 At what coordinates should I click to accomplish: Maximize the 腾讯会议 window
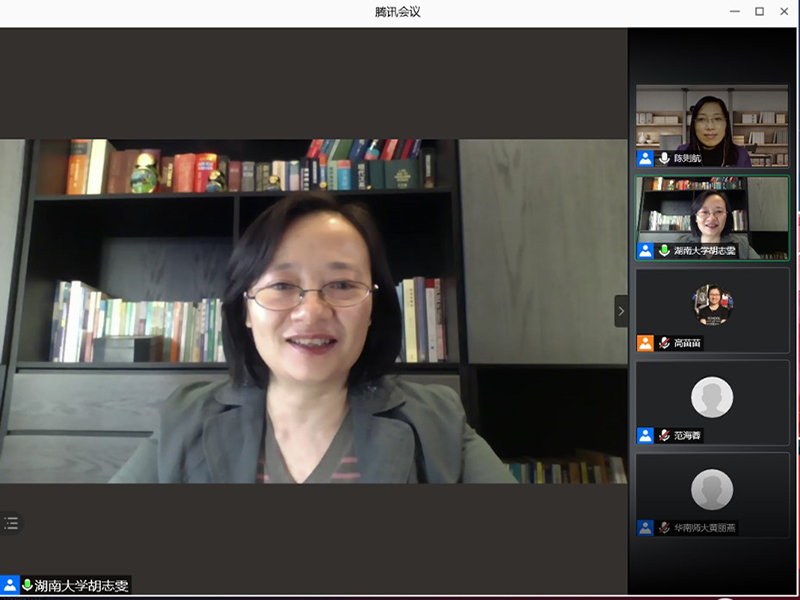pos(759,11)
